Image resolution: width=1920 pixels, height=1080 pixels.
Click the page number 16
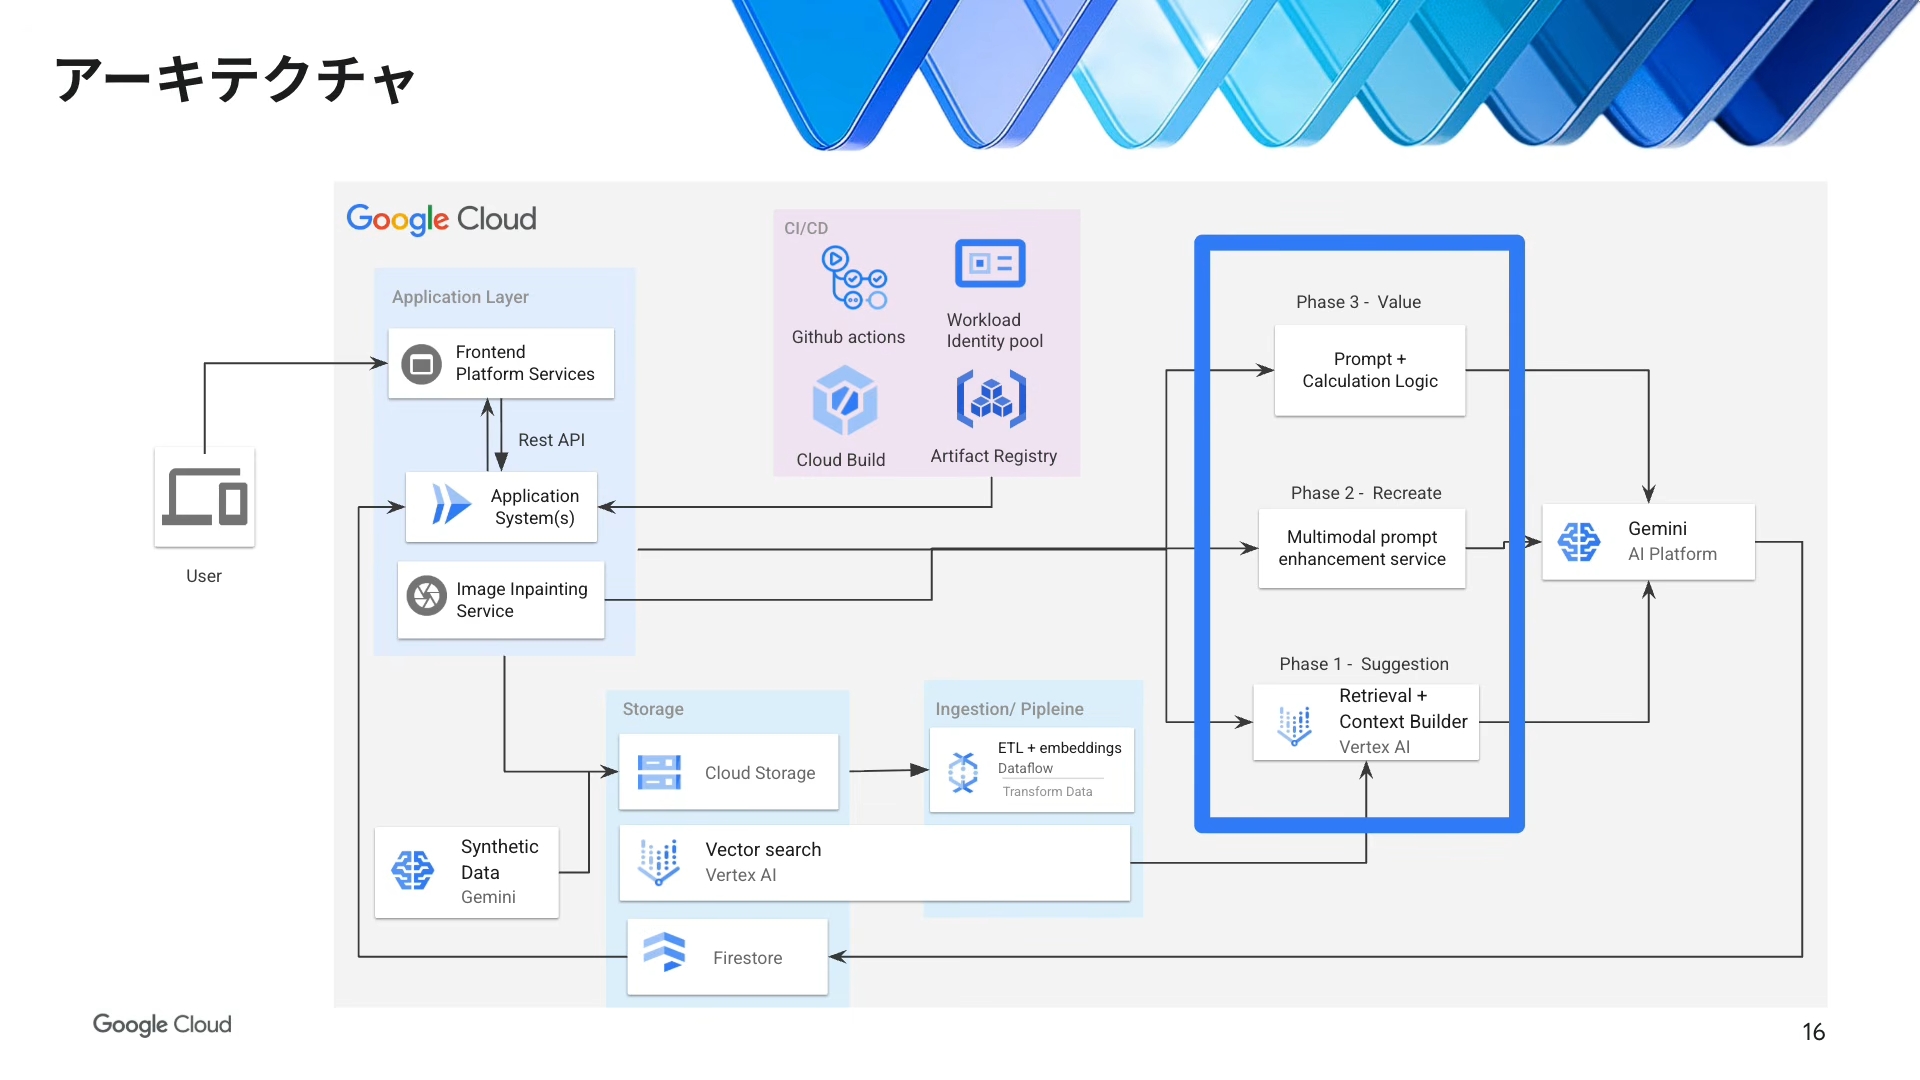pyautogui.click(x=1813, y=1032)
